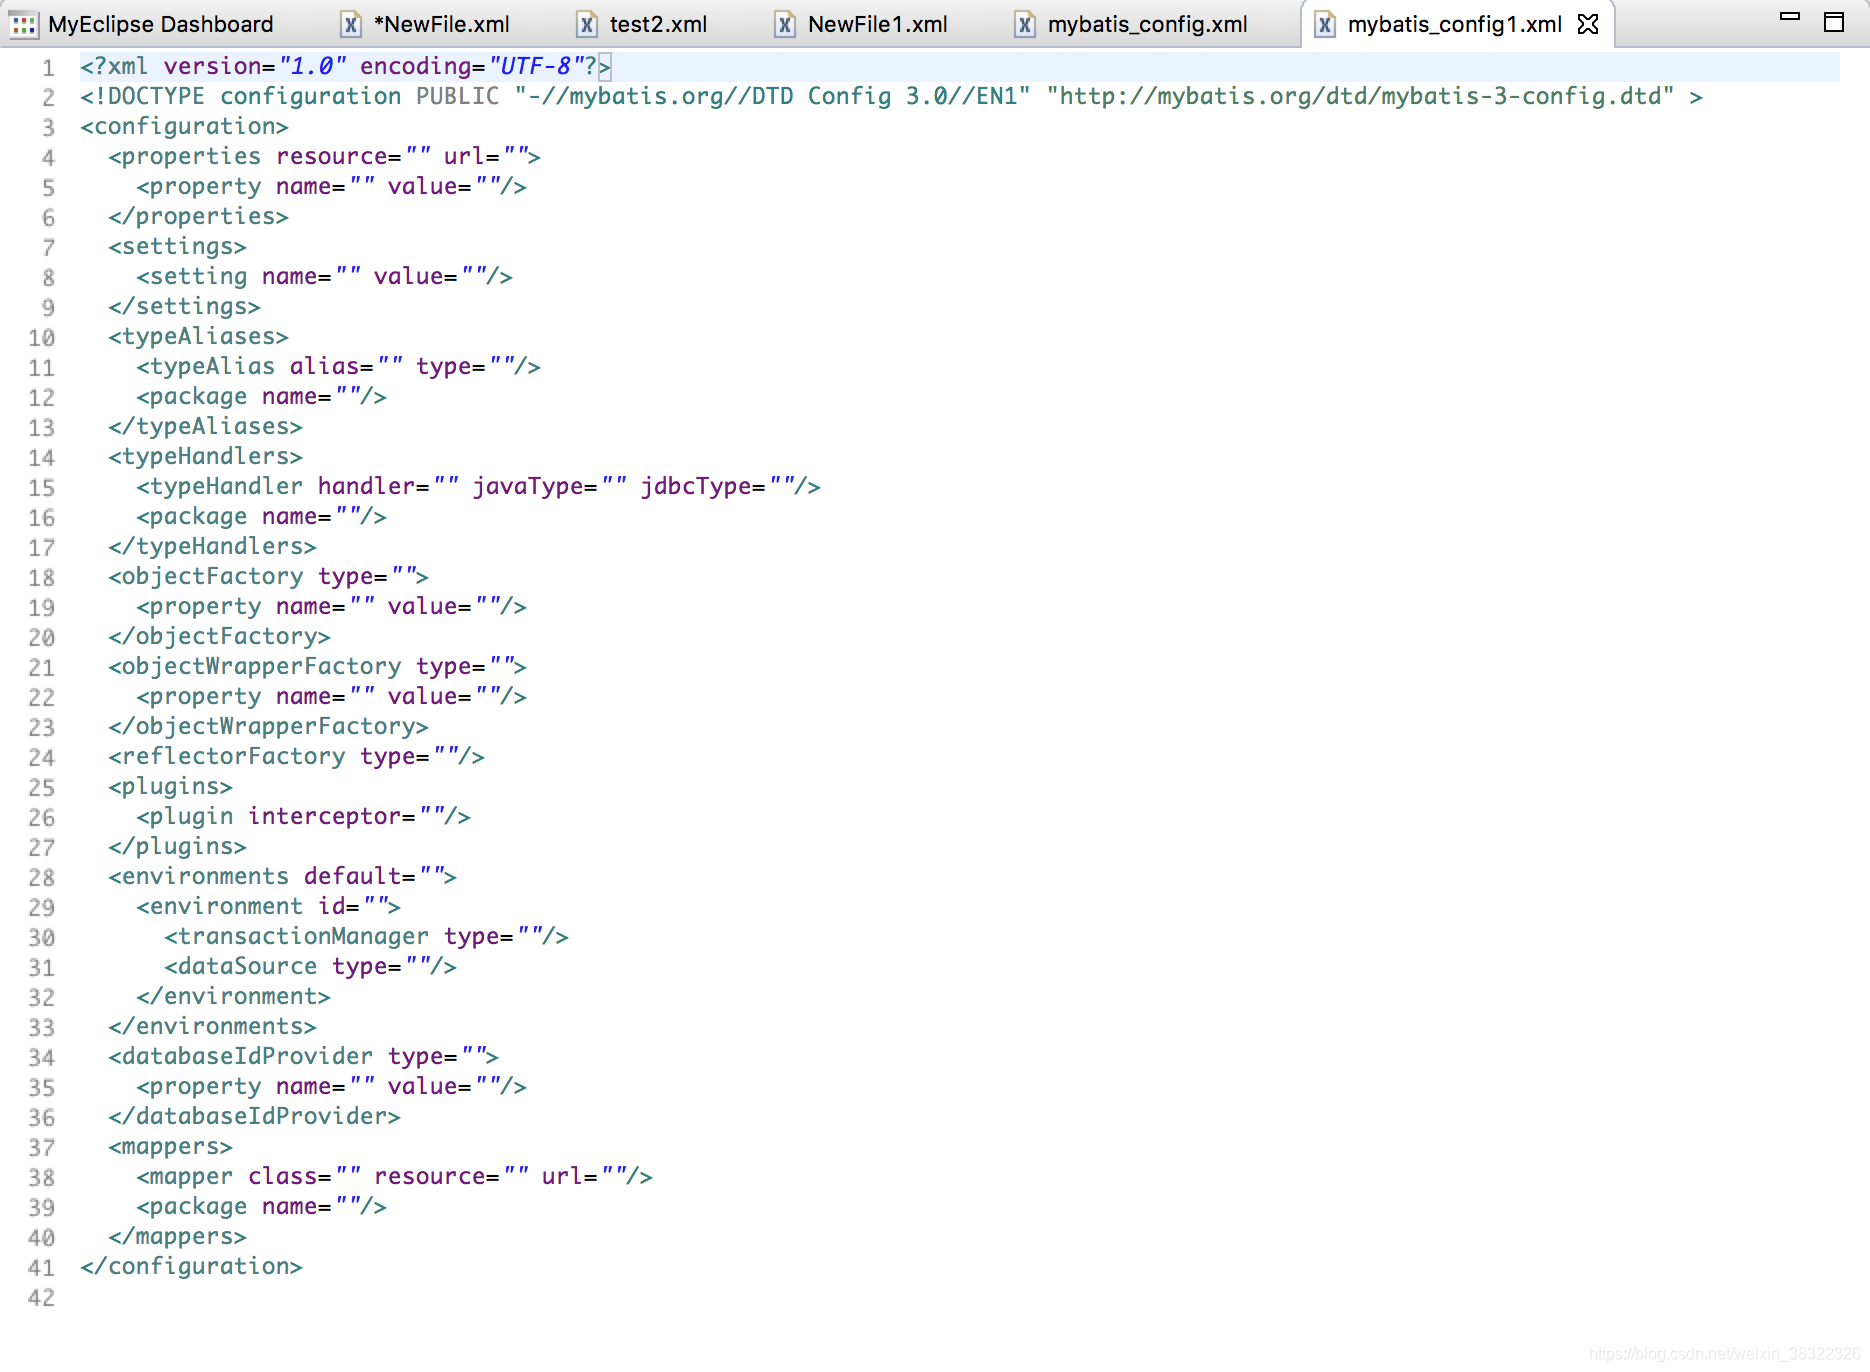Click the XML file icon of mybatis_config.xml
The height and width of the screenshot is (1372, 1870).
tap(1025, 24)
